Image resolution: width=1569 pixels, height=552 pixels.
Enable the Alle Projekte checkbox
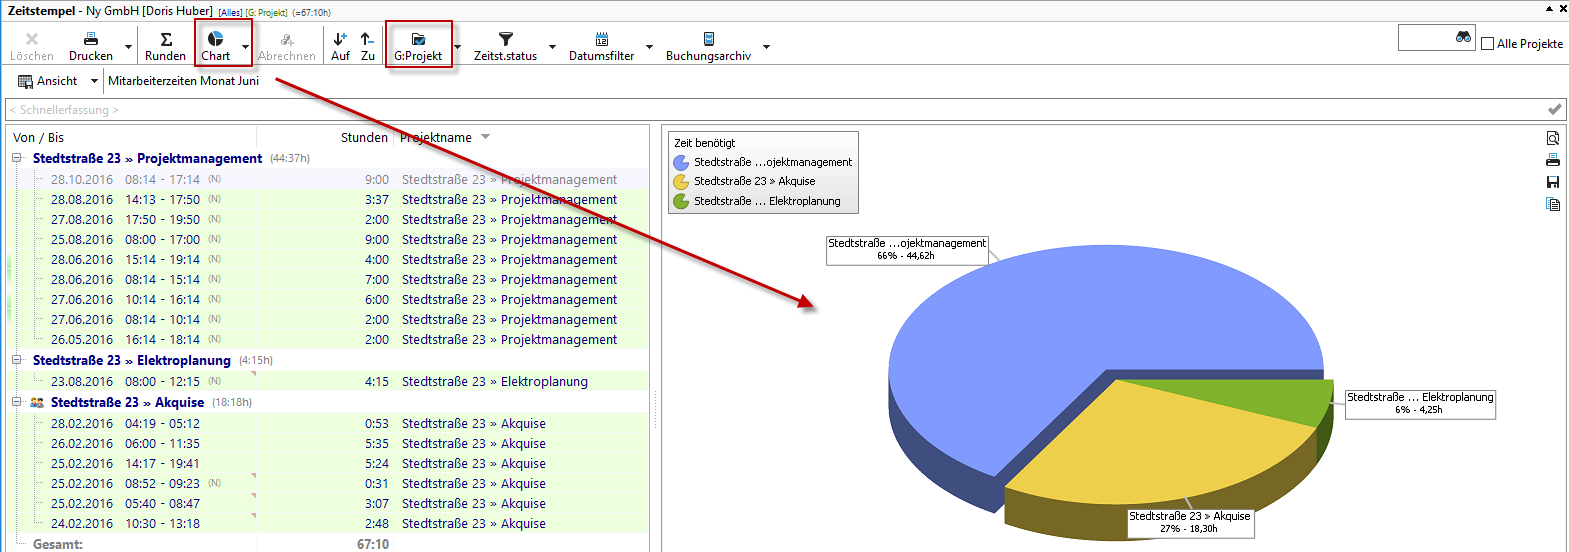click(1487, 44)
